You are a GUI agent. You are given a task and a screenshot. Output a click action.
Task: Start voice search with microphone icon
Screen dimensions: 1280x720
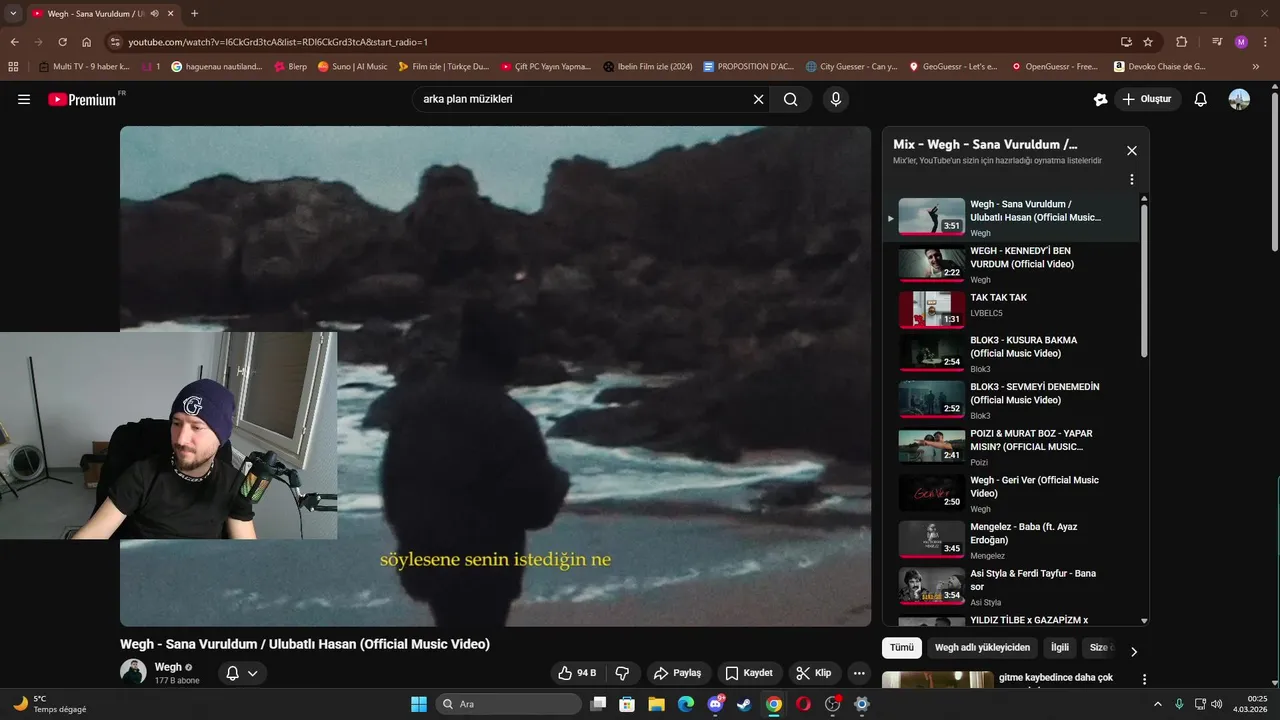[x=835, y=99]
